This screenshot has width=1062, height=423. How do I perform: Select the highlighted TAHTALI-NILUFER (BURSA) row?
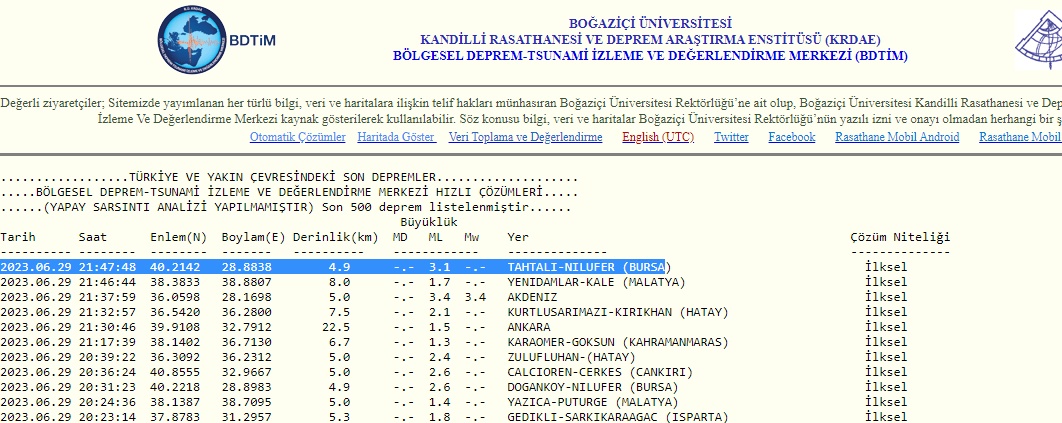[x=585, y=268]
